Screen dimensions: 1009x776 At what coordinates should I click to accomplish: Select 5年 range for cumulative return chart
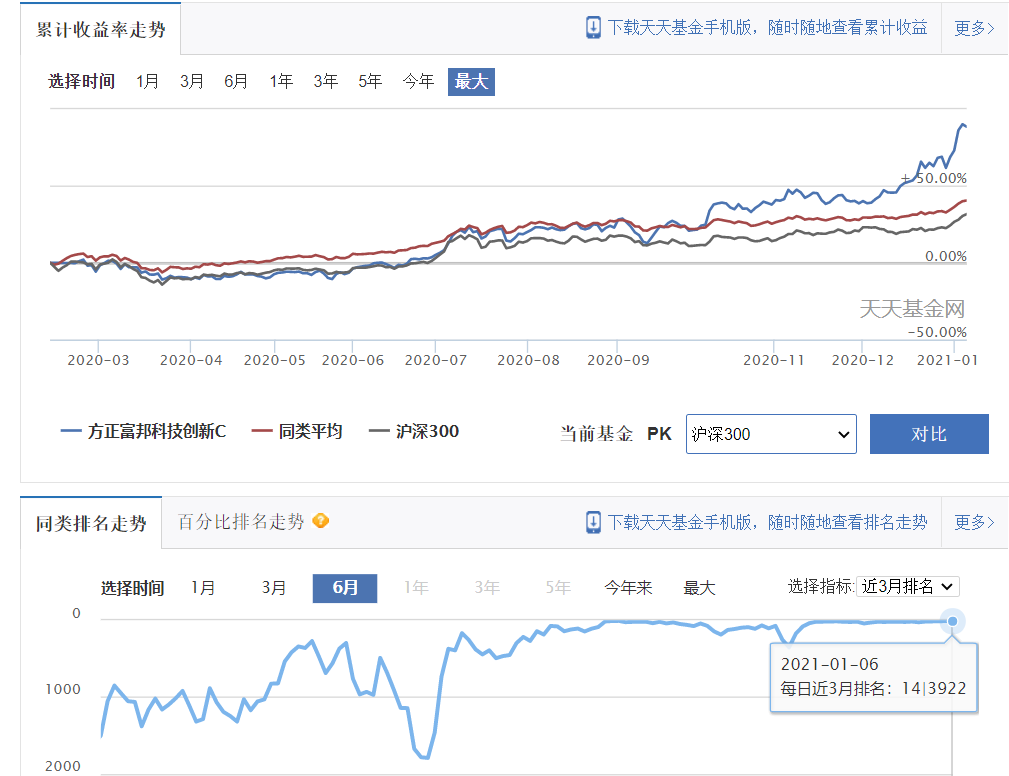[370, 82]
